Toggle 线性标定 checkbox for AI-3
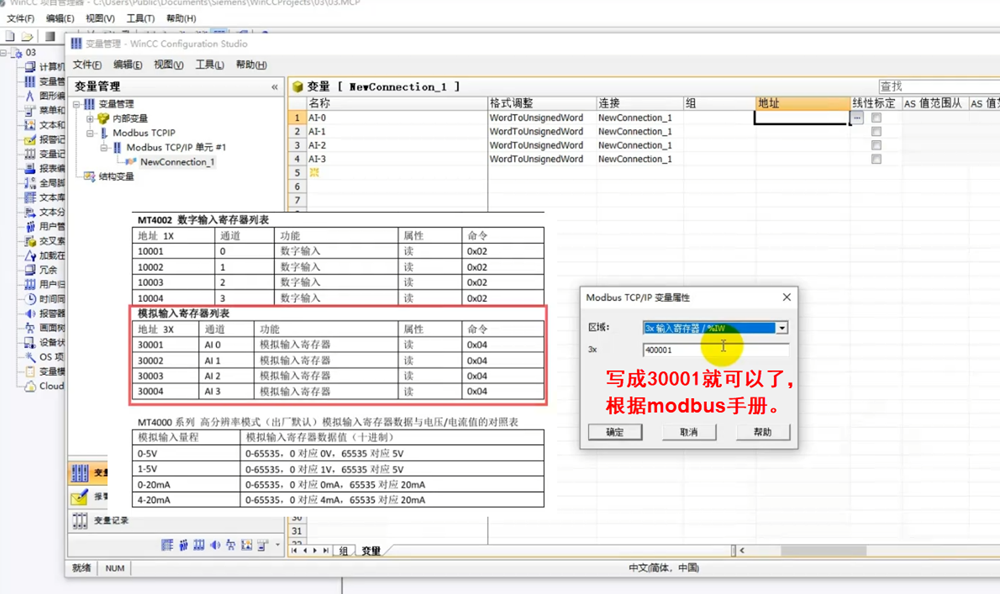 pos(876,159)
